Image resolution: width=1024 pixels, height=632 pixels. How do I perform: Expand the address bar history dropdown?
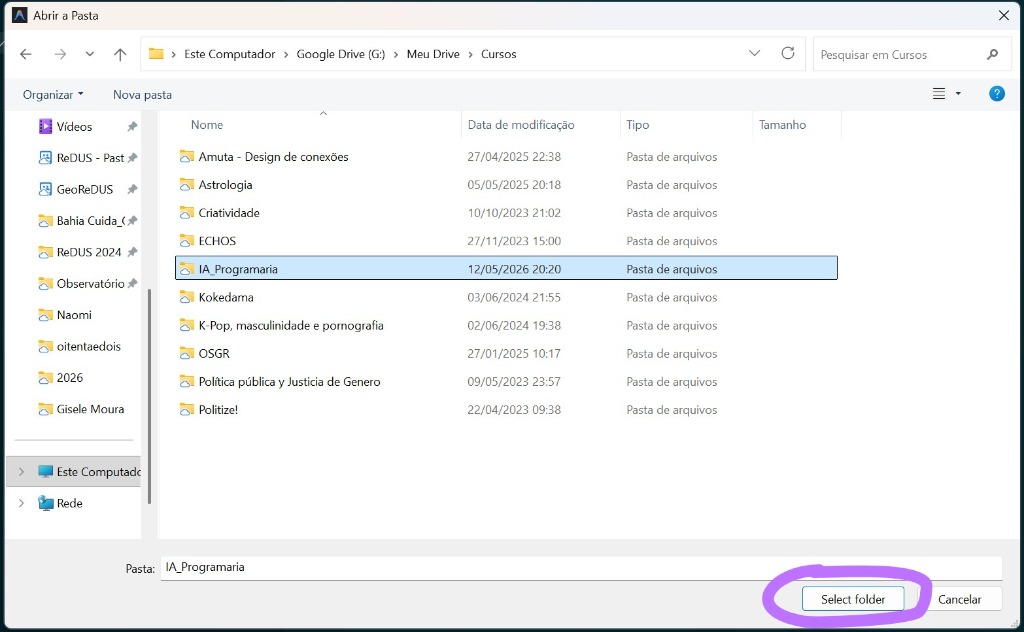click(x=754, y=54)
